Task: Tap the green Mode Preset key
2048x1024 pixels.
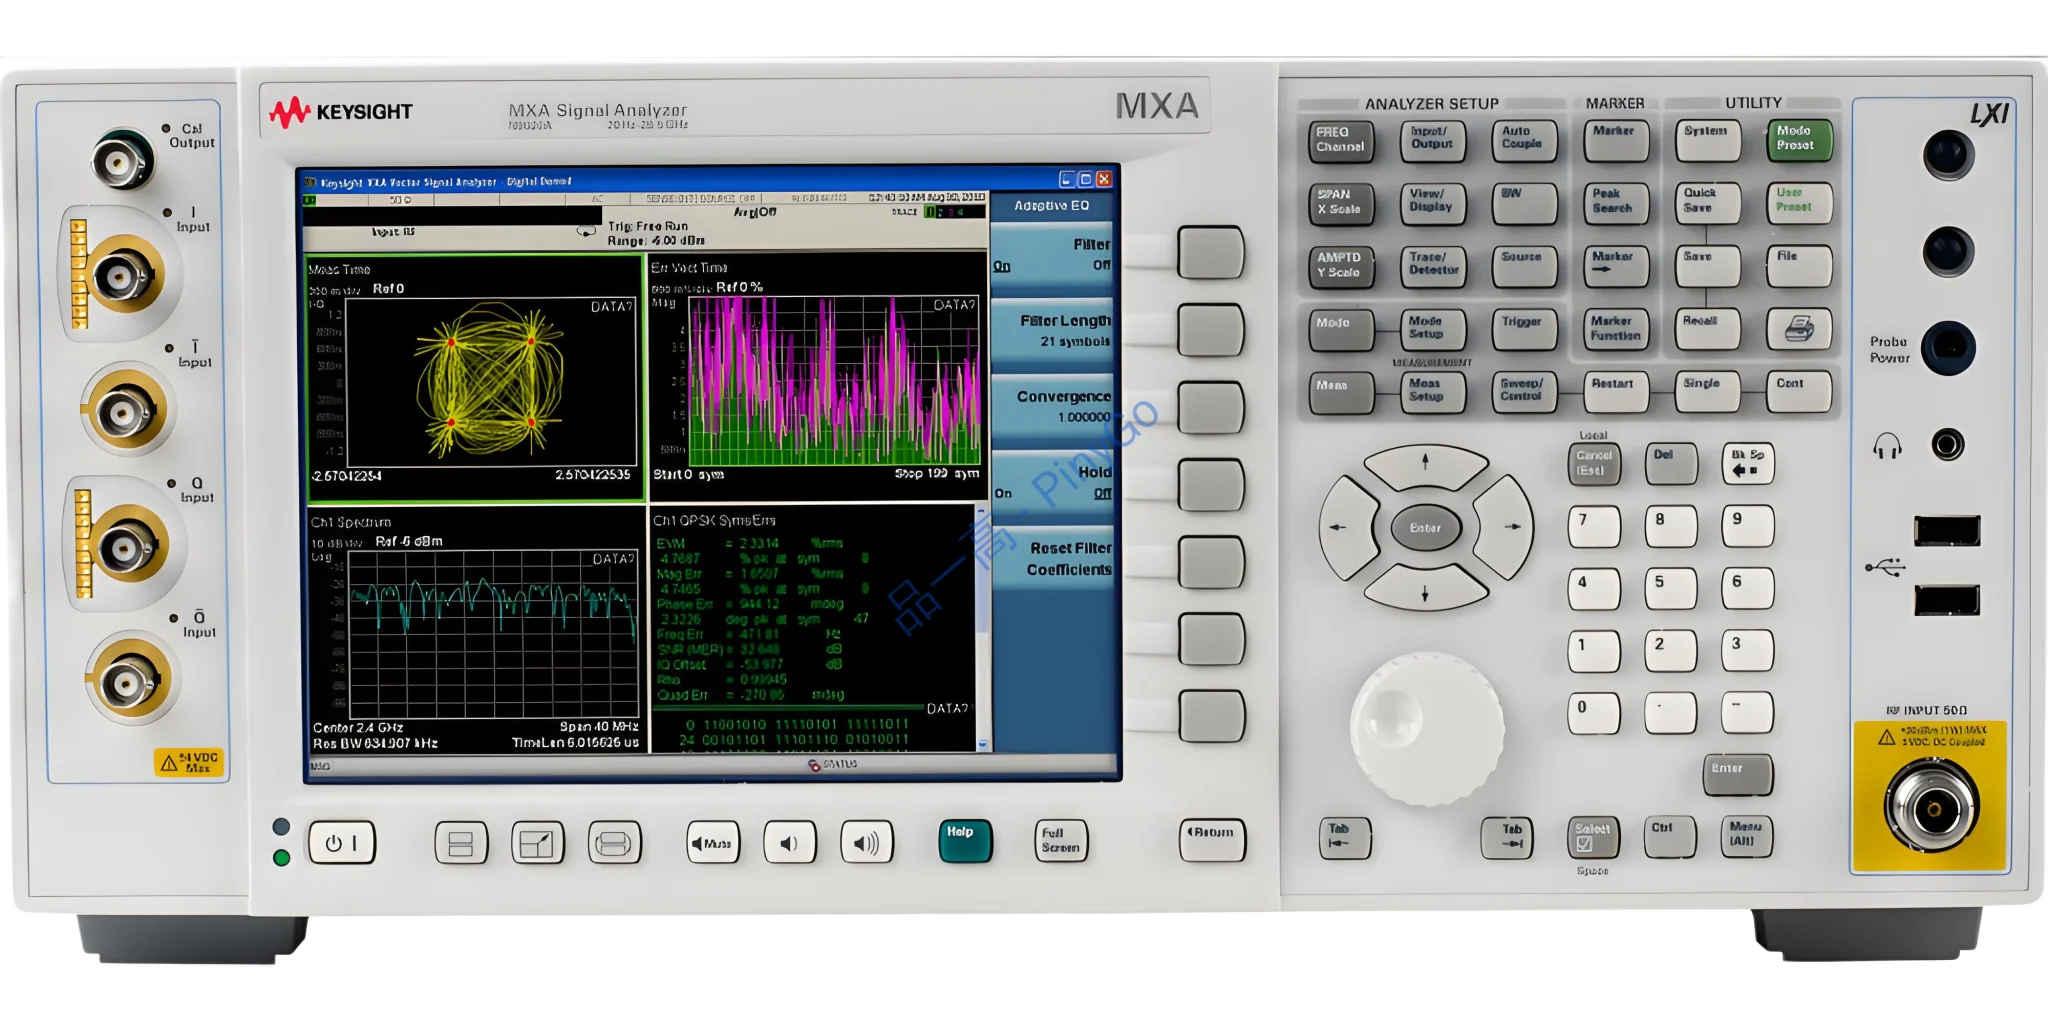Action: [1799, 140]
